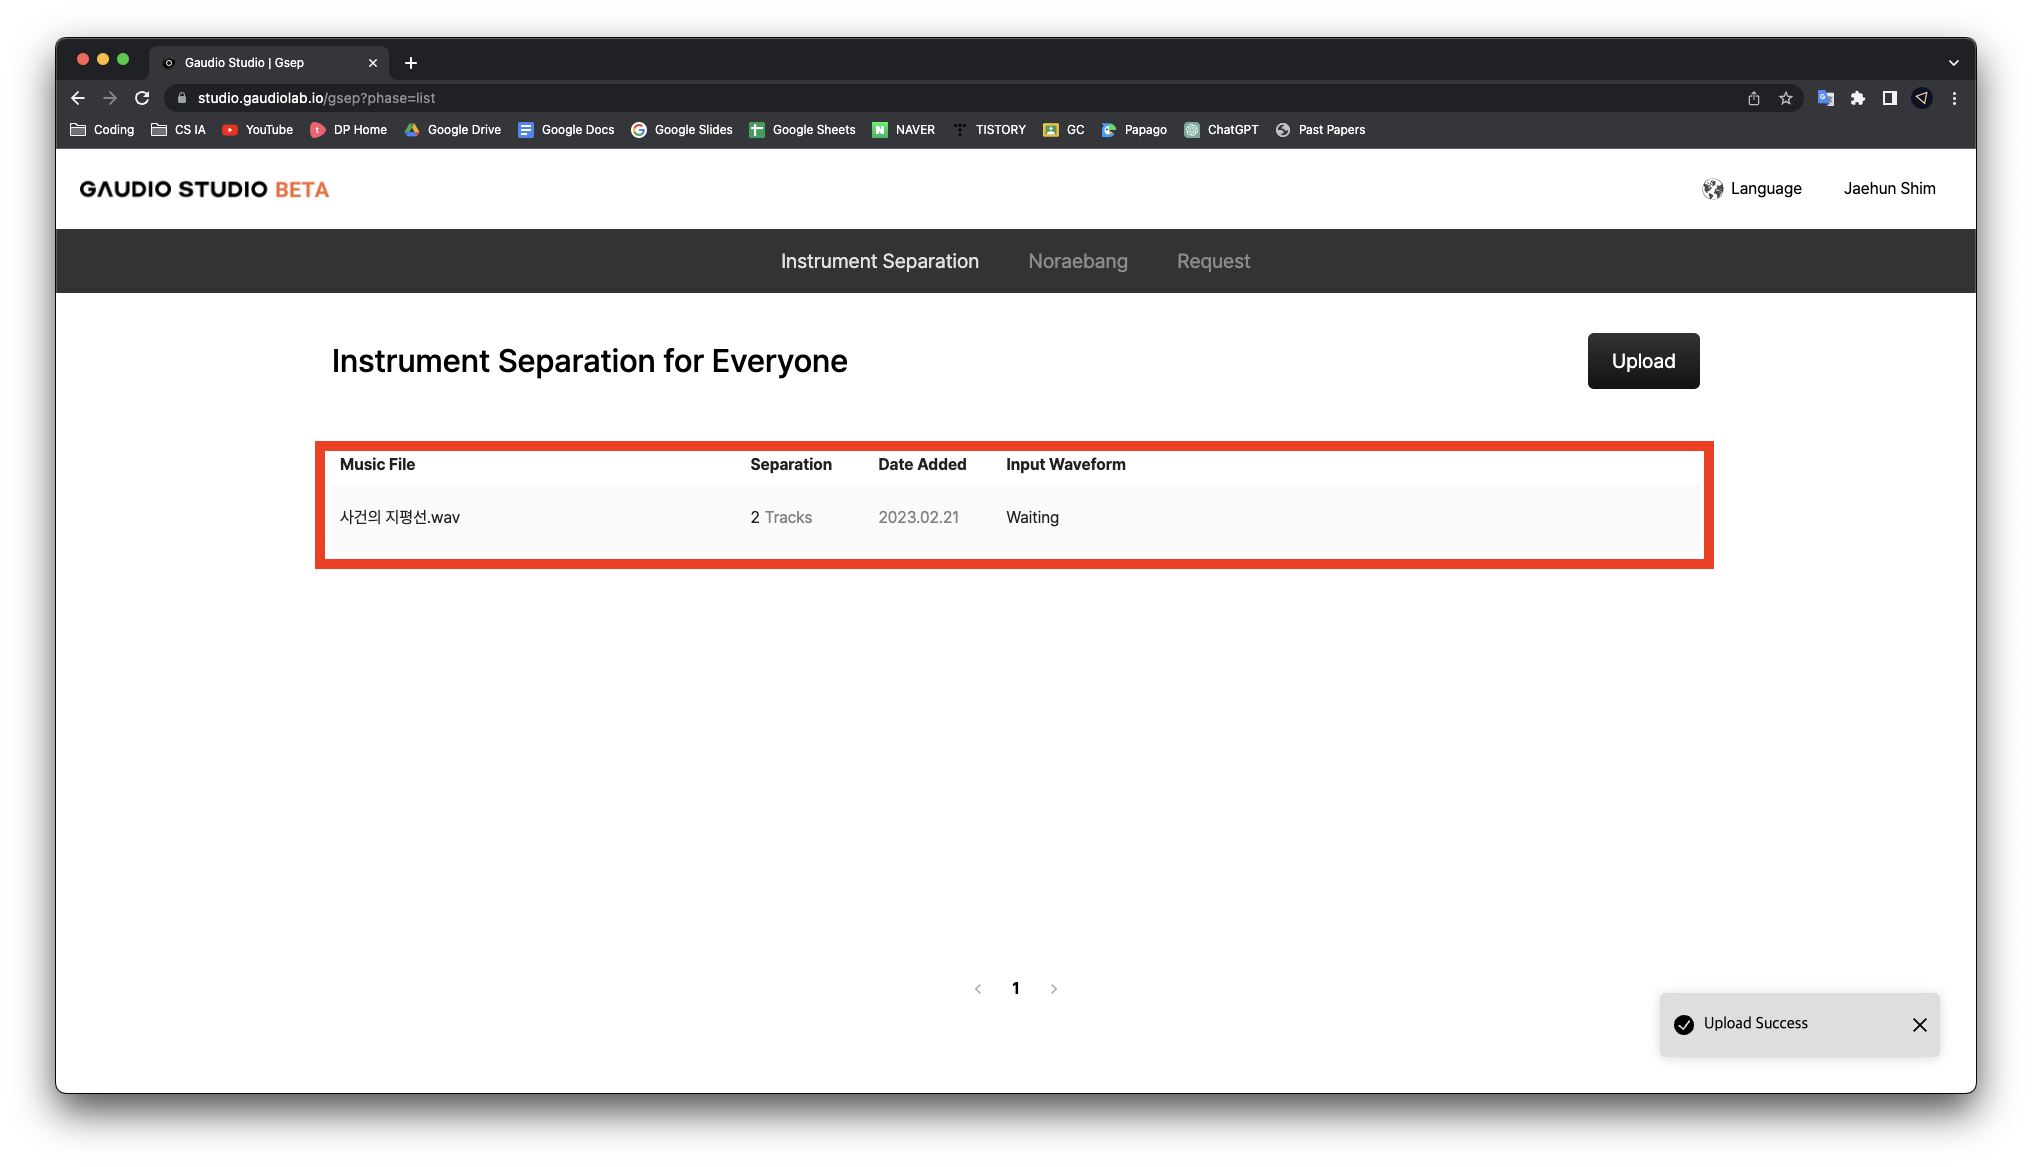This screenshot has width=2032, height=1167.
Task: Click the browser reload icon
Action: coord(142,98)
